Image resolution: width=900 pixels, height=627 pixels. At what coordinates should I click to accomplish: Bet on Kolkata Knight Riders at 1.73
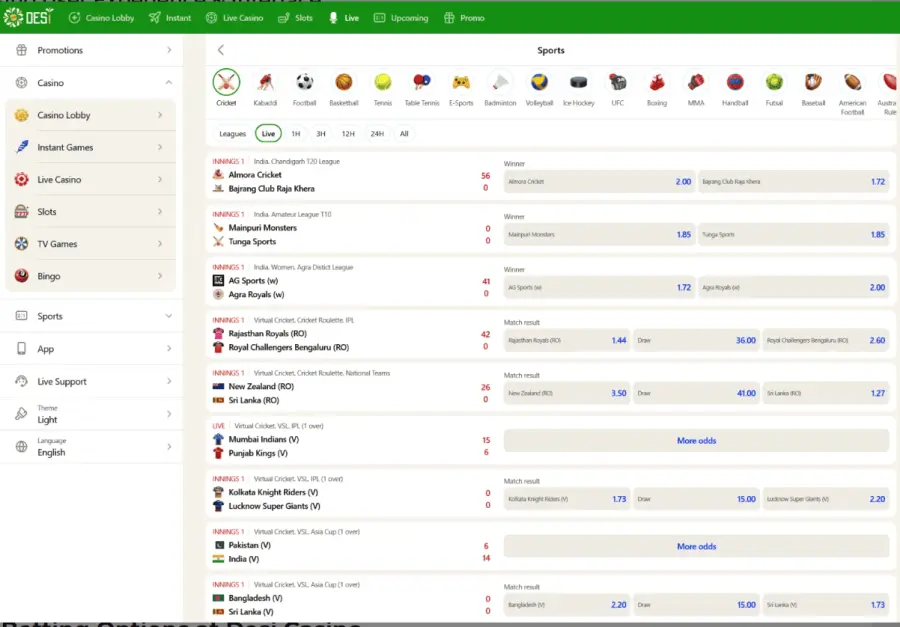click(567, 499)
